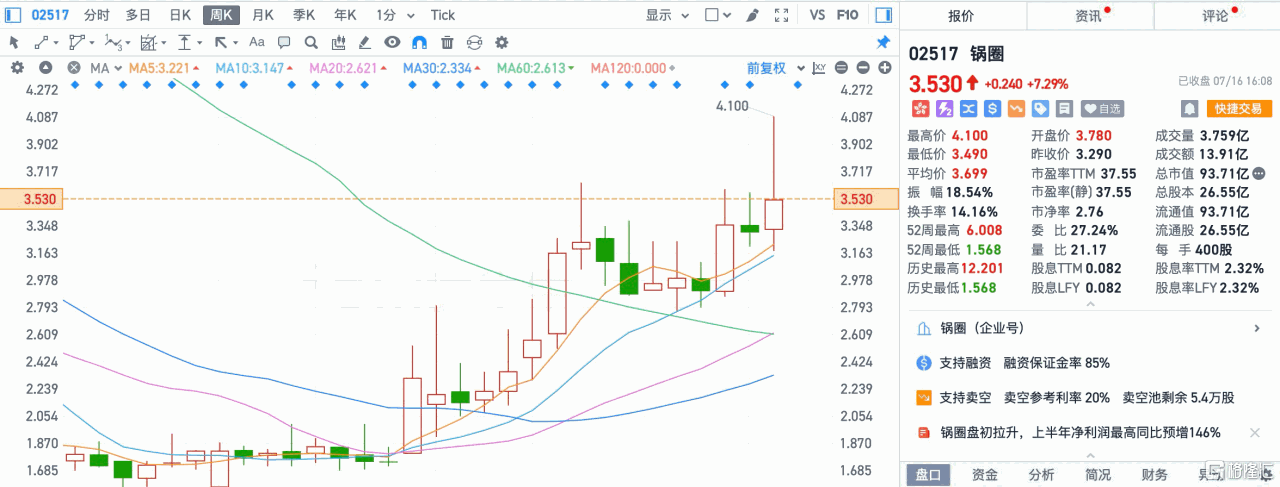This screenshot has height=487, width=1280.
Task: Select the cursor pointer drawing tool
Action: pos(14,42)
